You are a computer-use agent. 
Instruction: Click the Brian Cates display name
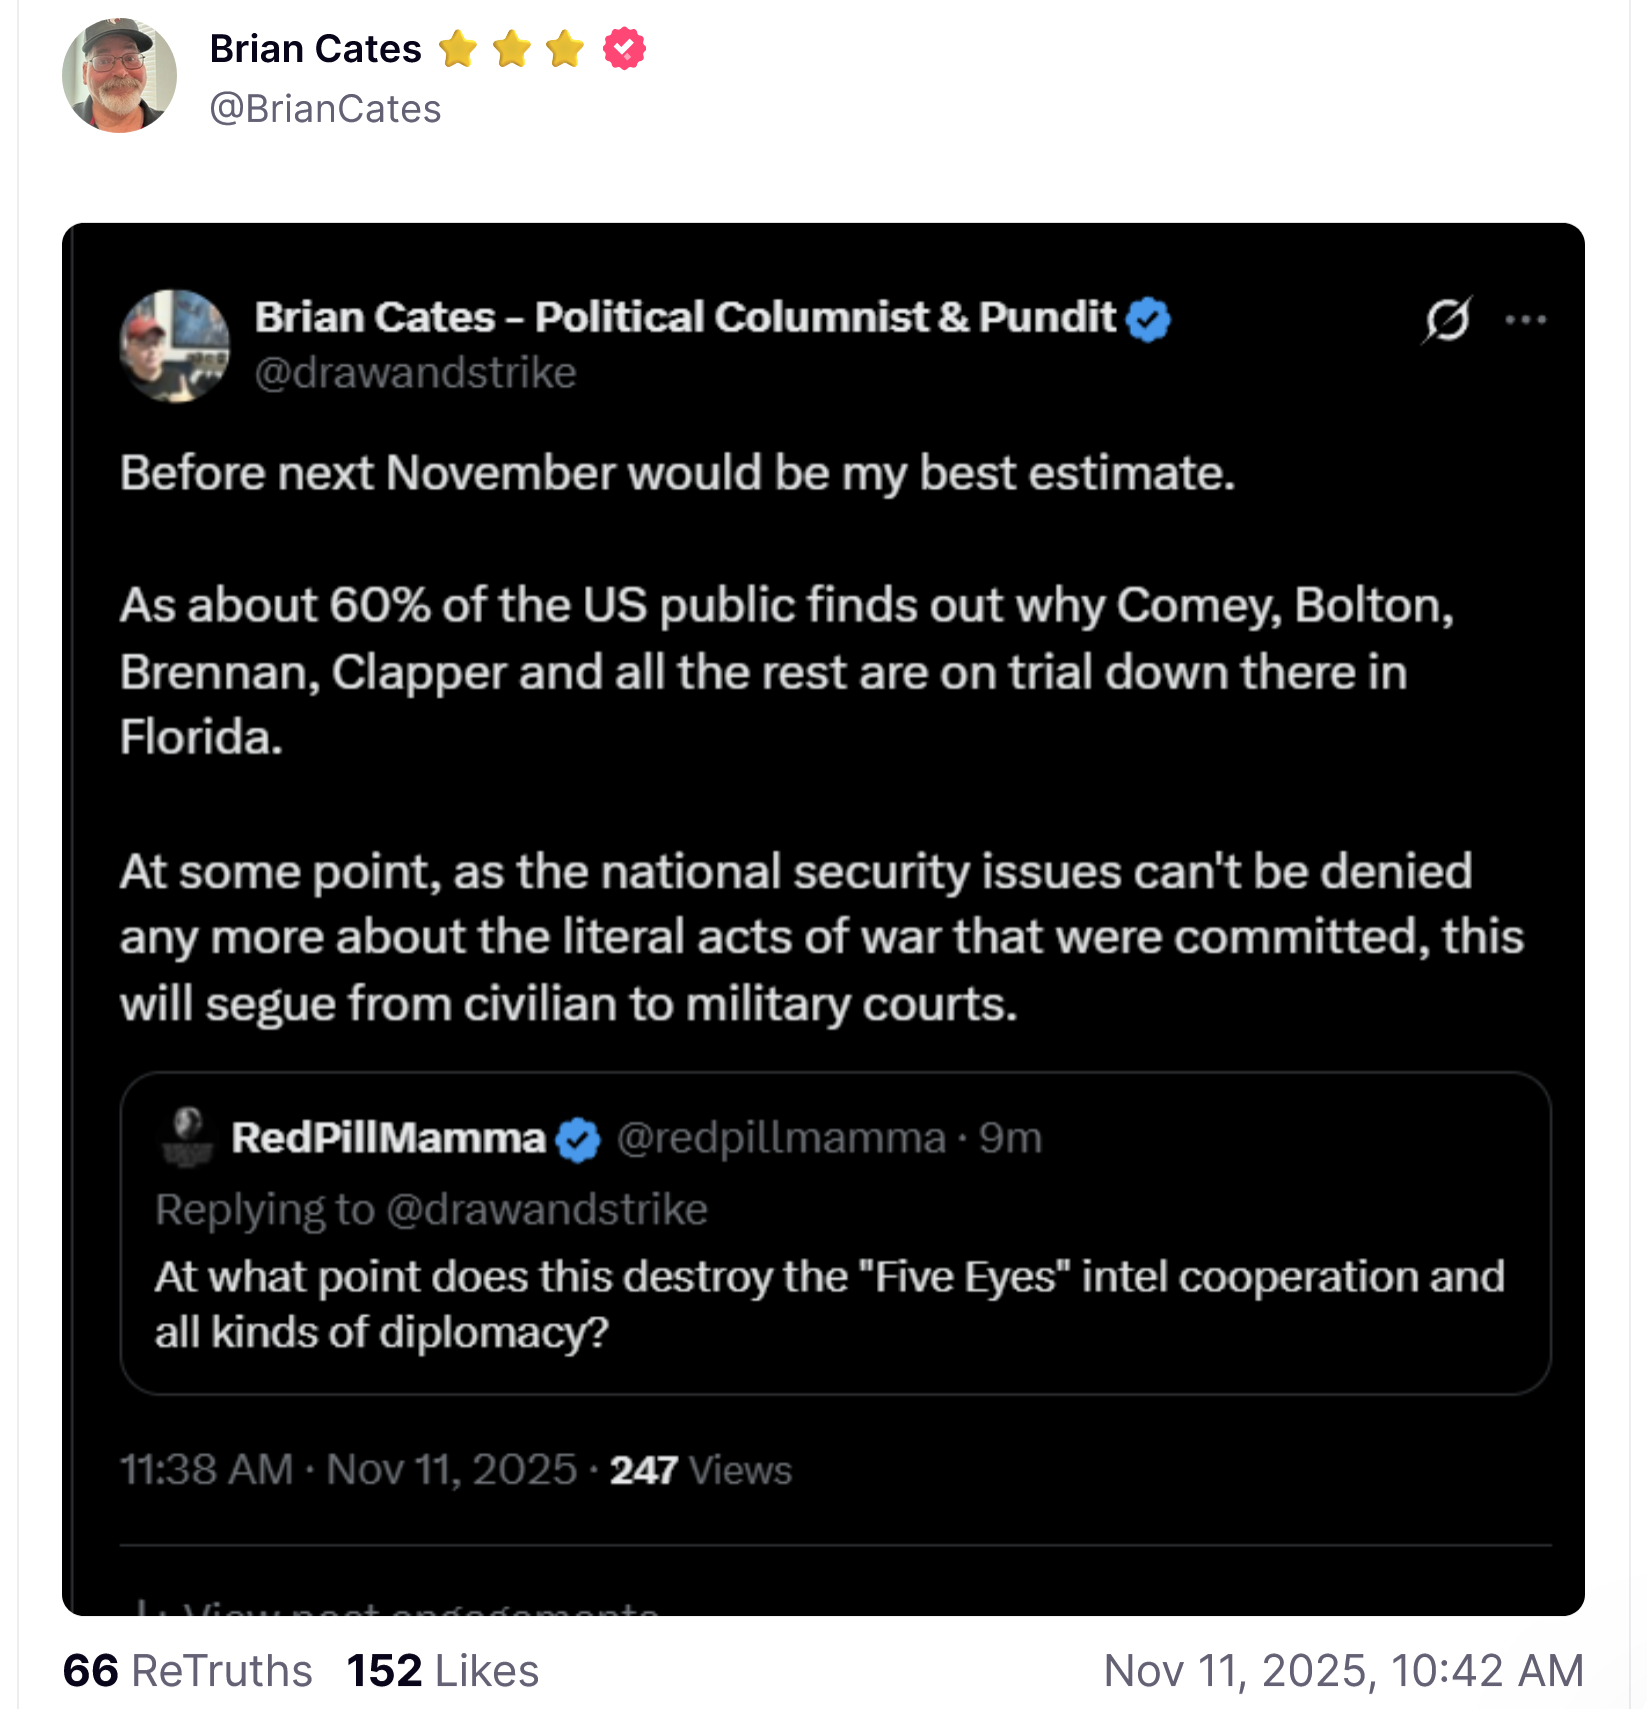(x=315, y=49)
